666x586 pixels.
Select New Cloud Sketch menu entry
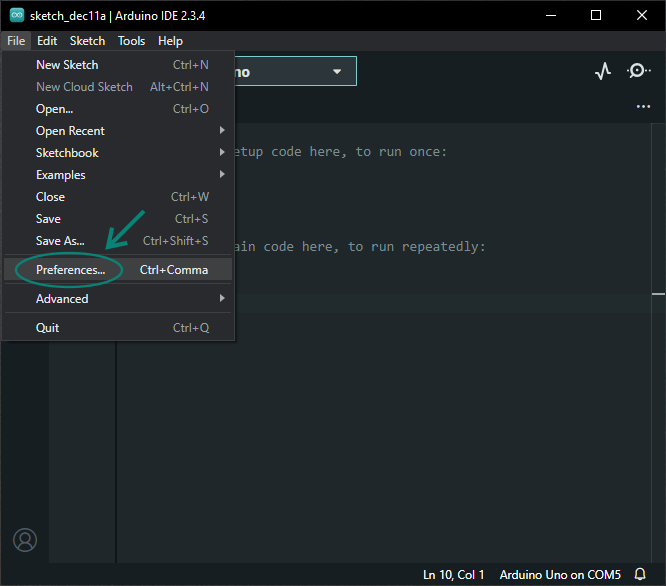point(118,87)
